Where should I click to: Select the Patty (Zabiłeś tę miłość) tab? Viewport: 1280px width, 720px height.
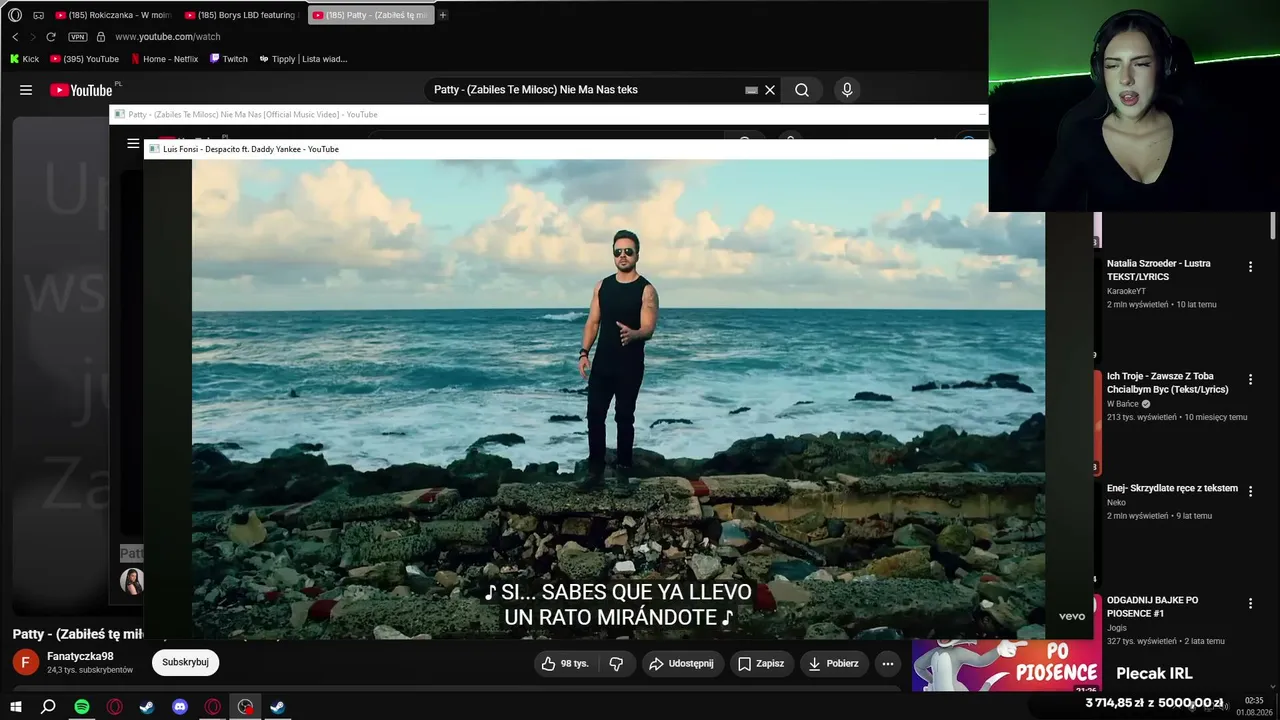pos(371,15)
